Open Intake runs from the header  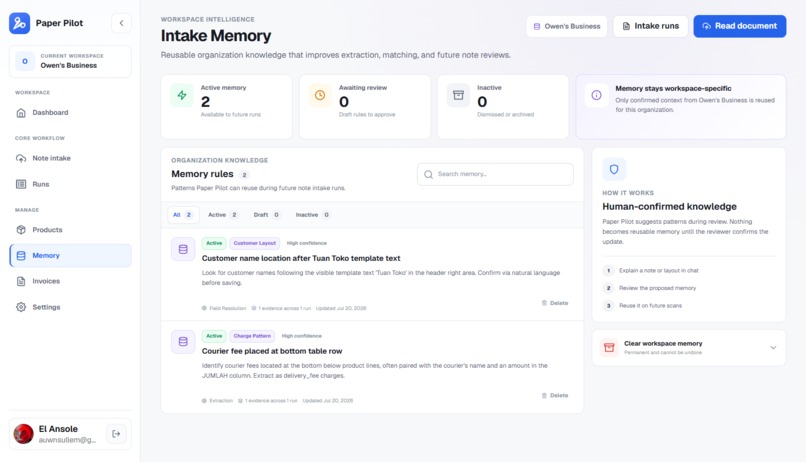pos(650,26)
